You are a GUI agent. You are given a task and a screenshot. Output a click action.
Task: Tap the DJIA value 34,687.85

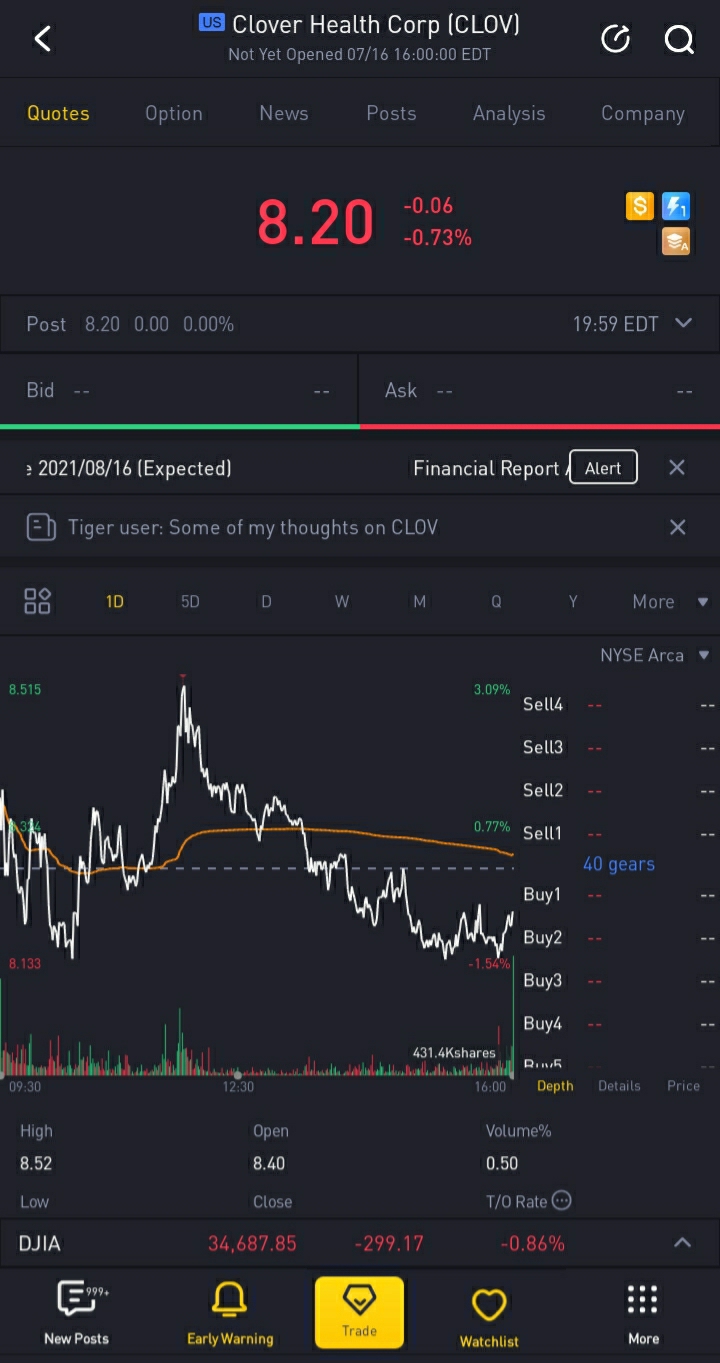[x=252, y=1243]
